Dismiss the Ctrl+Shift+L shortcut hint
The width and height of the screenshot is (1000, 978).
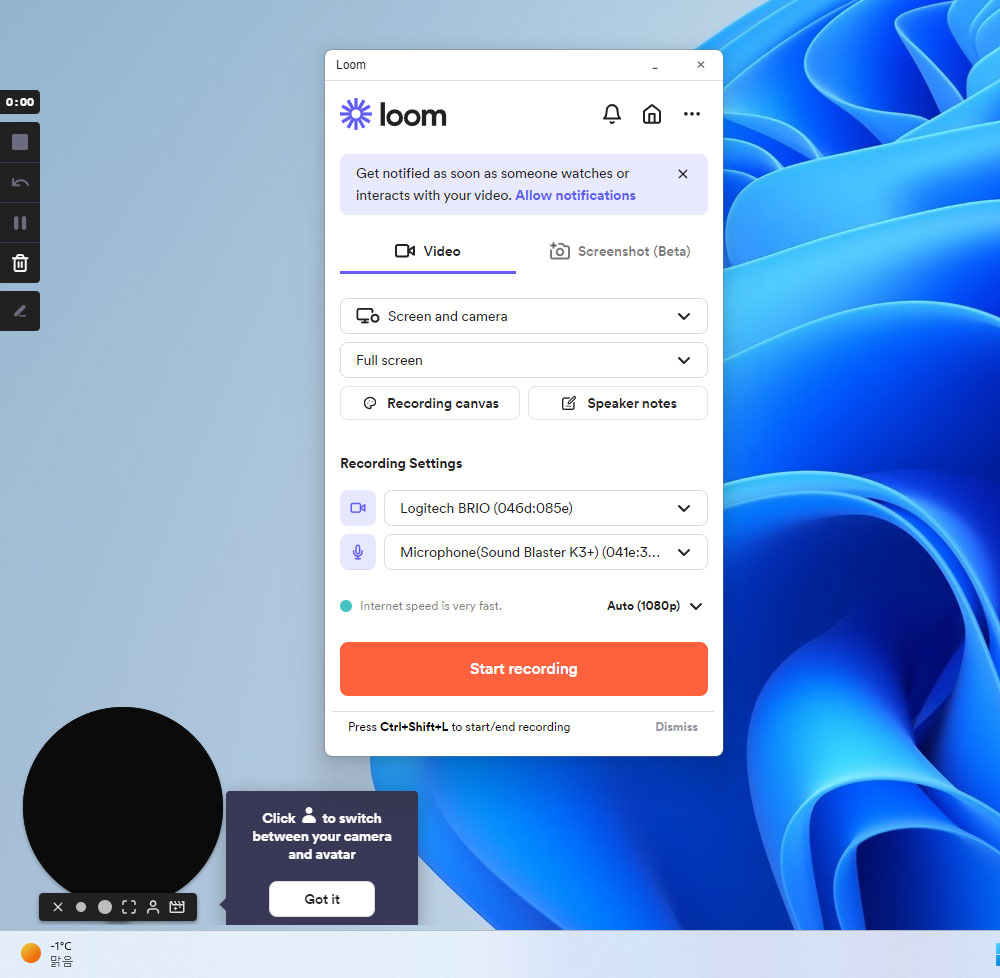676,727
